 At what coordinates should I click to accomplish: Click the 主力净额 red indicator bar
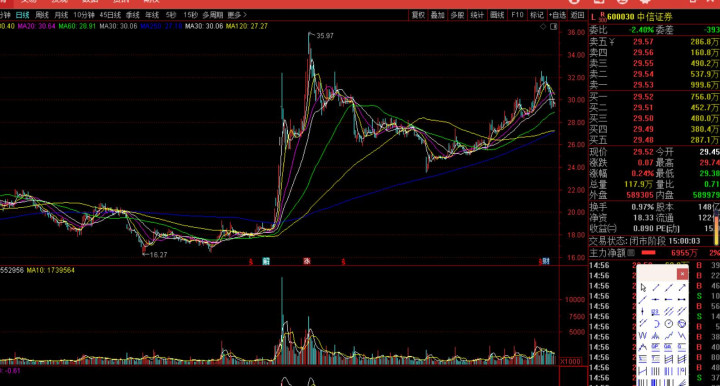point(648,252)
